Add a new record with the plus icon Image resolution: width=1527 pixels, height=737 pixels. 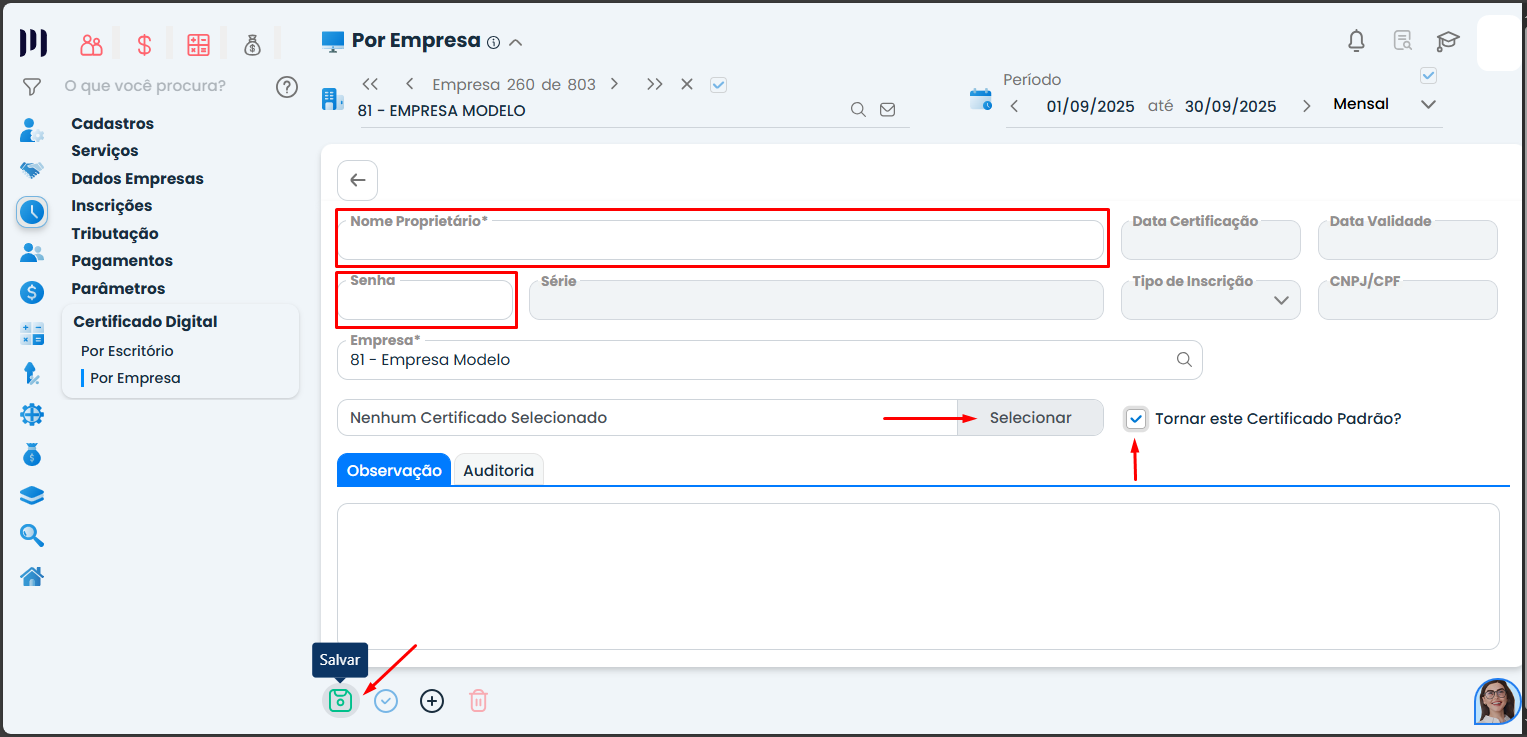432,701
